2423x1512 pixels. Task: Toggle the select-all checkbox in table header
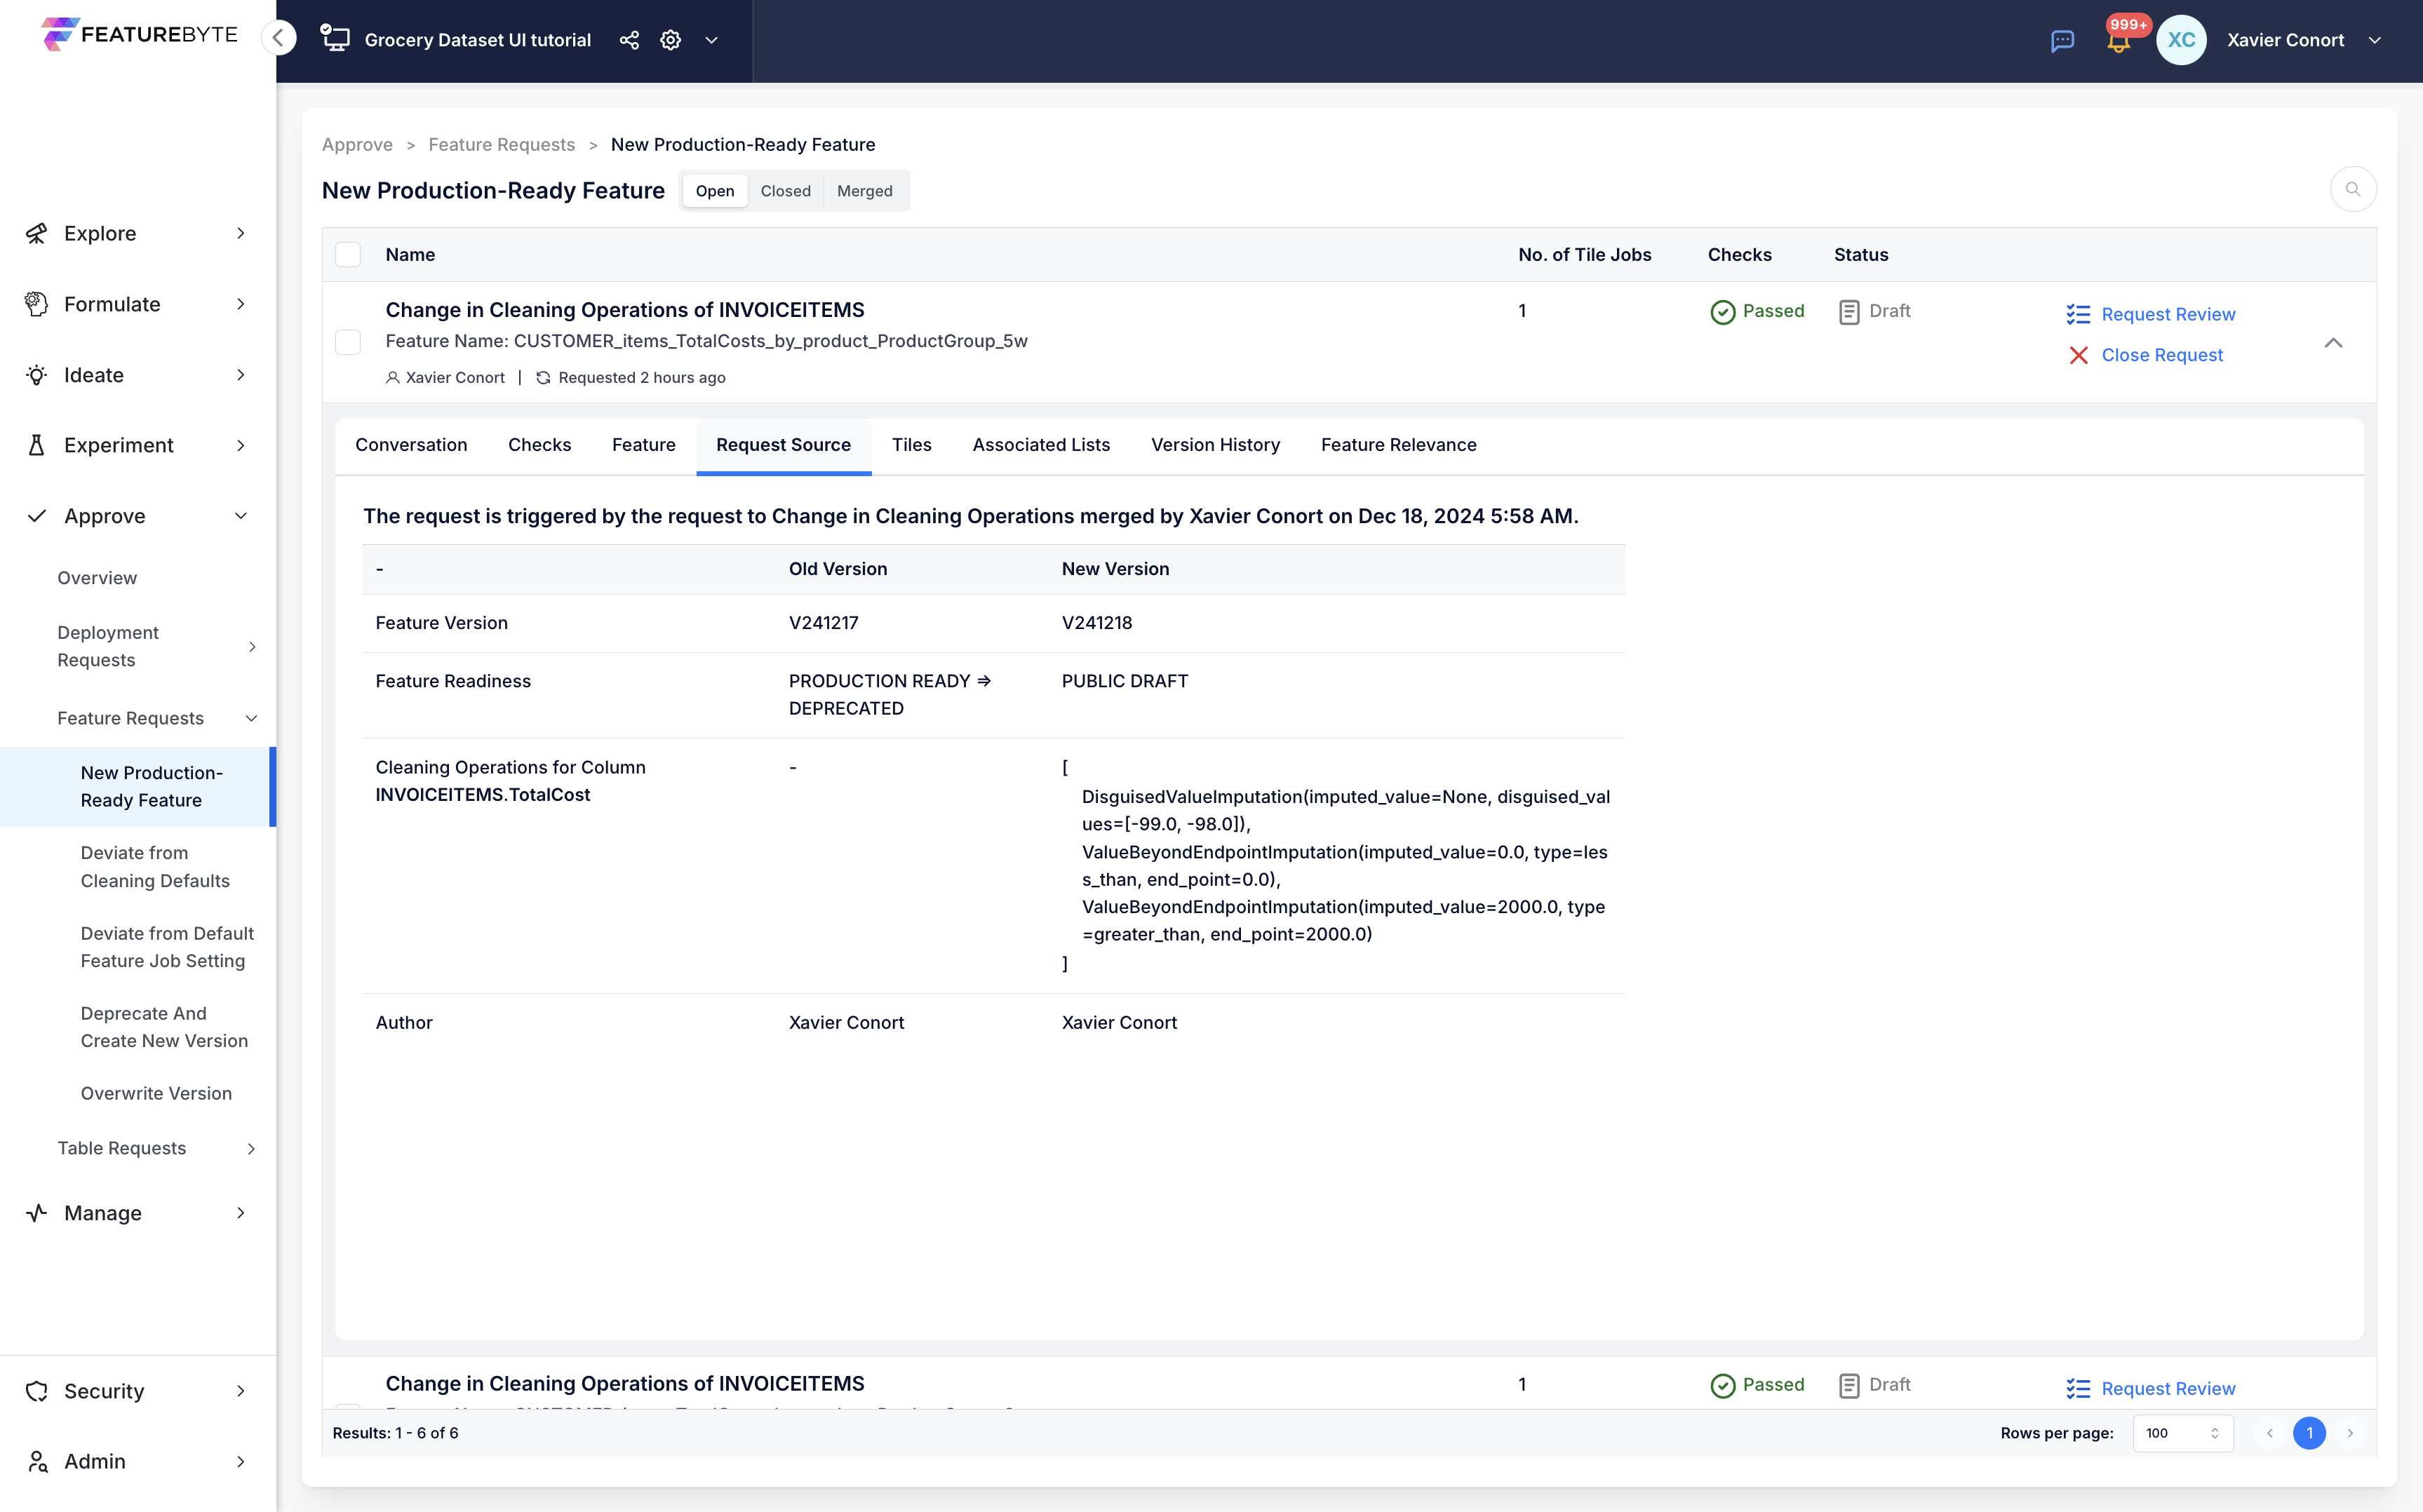pyautogui.click(x=348, y=255)
